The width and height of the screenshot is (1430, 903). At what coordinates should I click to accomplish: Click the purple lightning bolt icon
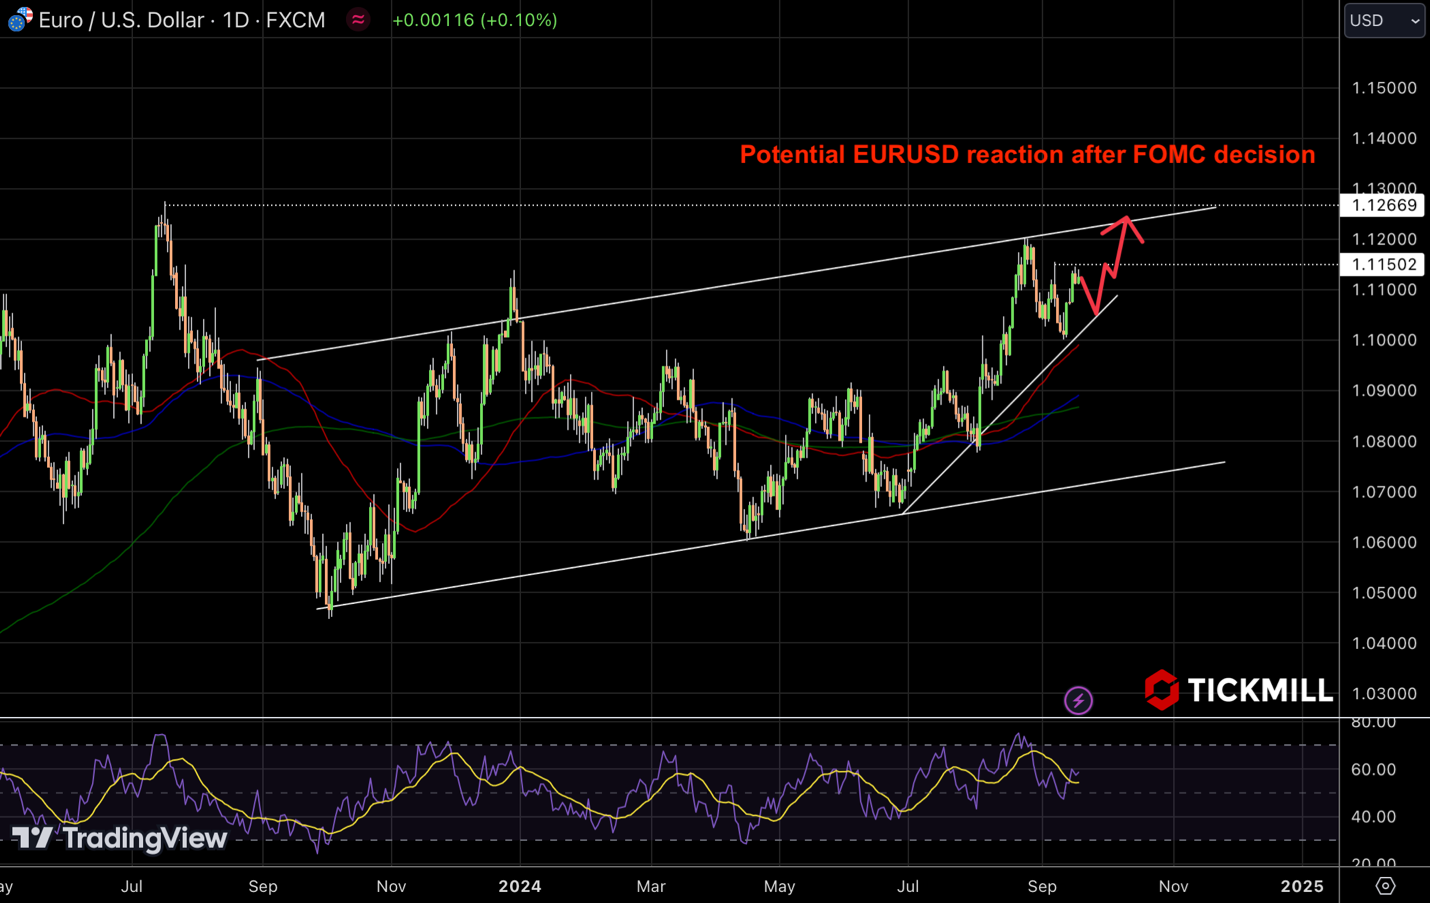1078,700
